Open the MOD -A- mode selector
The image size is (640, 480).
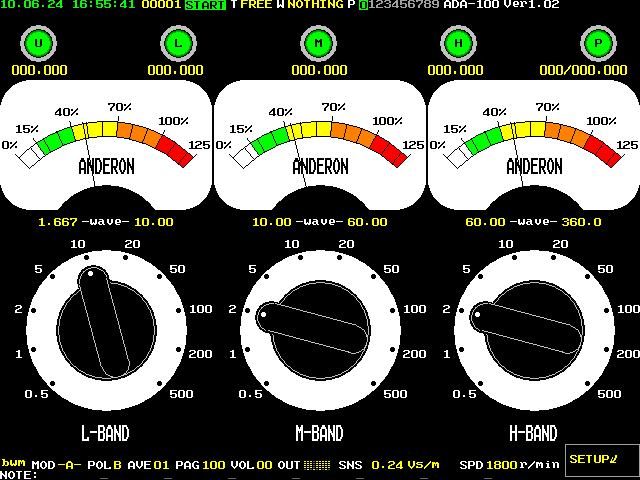click(x=55, y=465)
